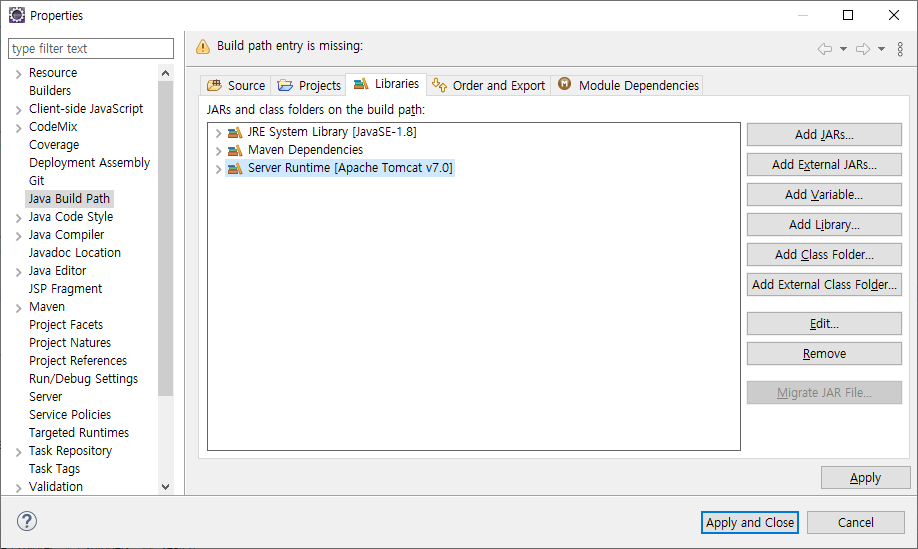The height and width of the screenshot is (549, 918).
Task: Open the Order and Export tab
Action: coord(488,85)
